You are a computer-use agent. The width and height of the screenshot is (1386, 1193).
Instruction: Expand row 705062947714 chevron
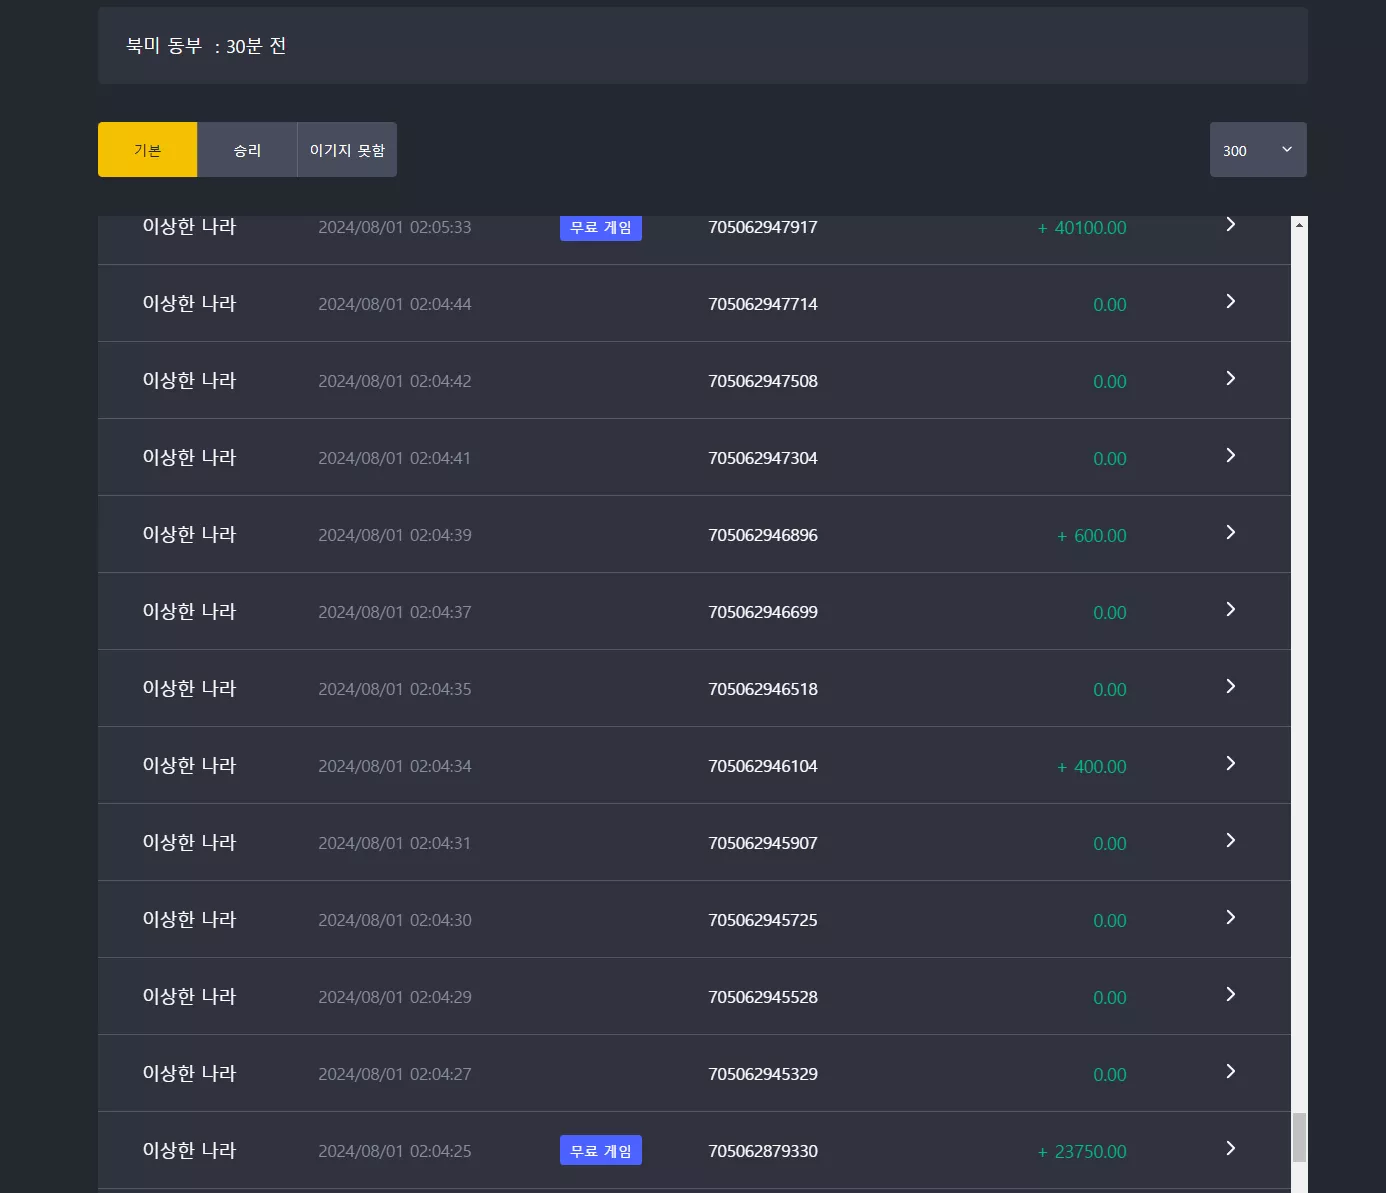1231,301
